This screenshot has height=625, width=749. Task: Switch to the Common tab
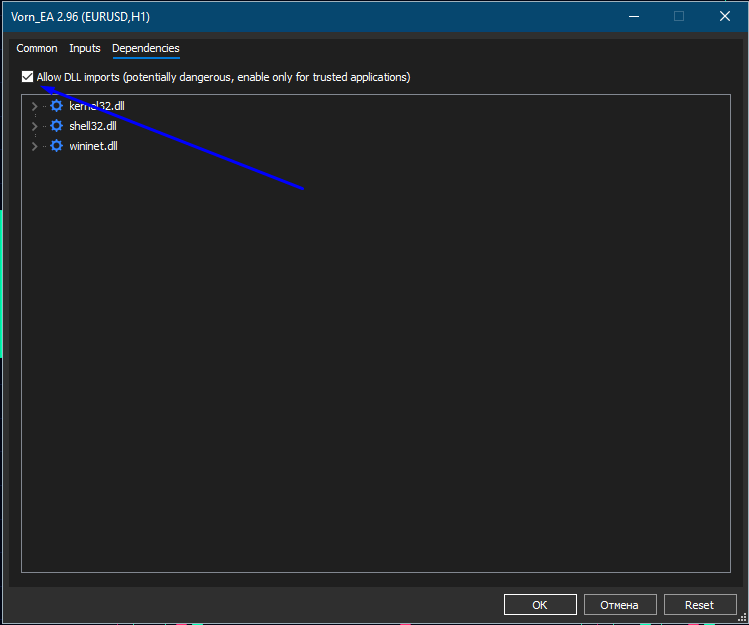tap(37, 48)
